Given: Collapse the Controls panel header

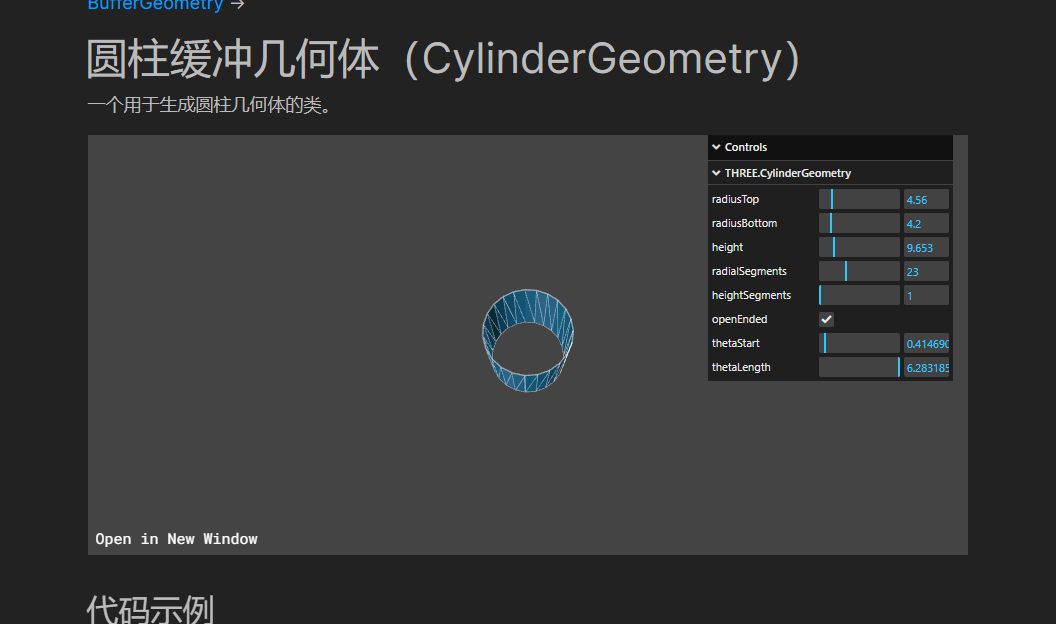Looking at the screenshot, I should pyautogui.click(x=746, y=147).
